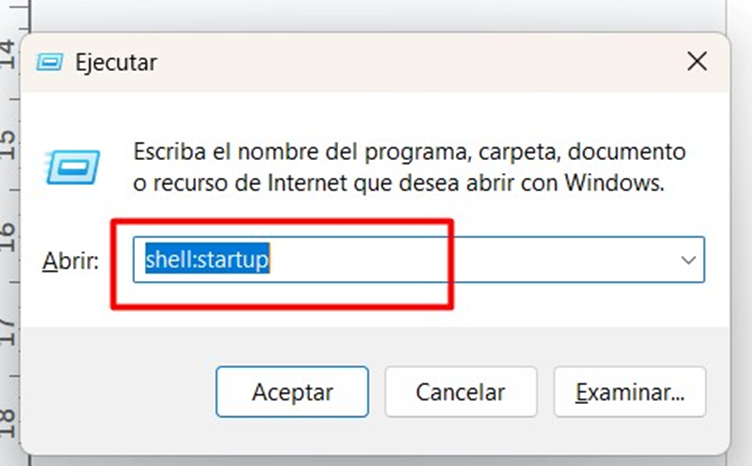Image resolution: width=752 pixels, height=466 pixels.
Task: Open the file browser via Examinar...
Action: point(630,392)
